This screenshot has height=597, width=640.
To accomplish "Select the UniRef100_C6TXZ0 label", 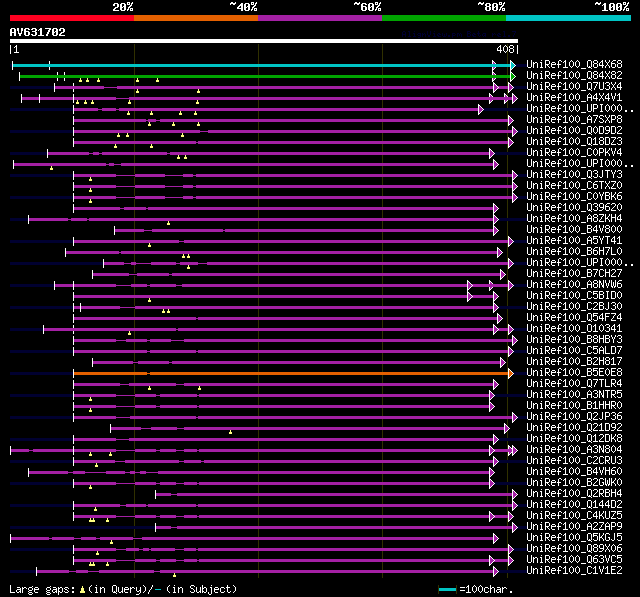I will click(x=574, y=186).
